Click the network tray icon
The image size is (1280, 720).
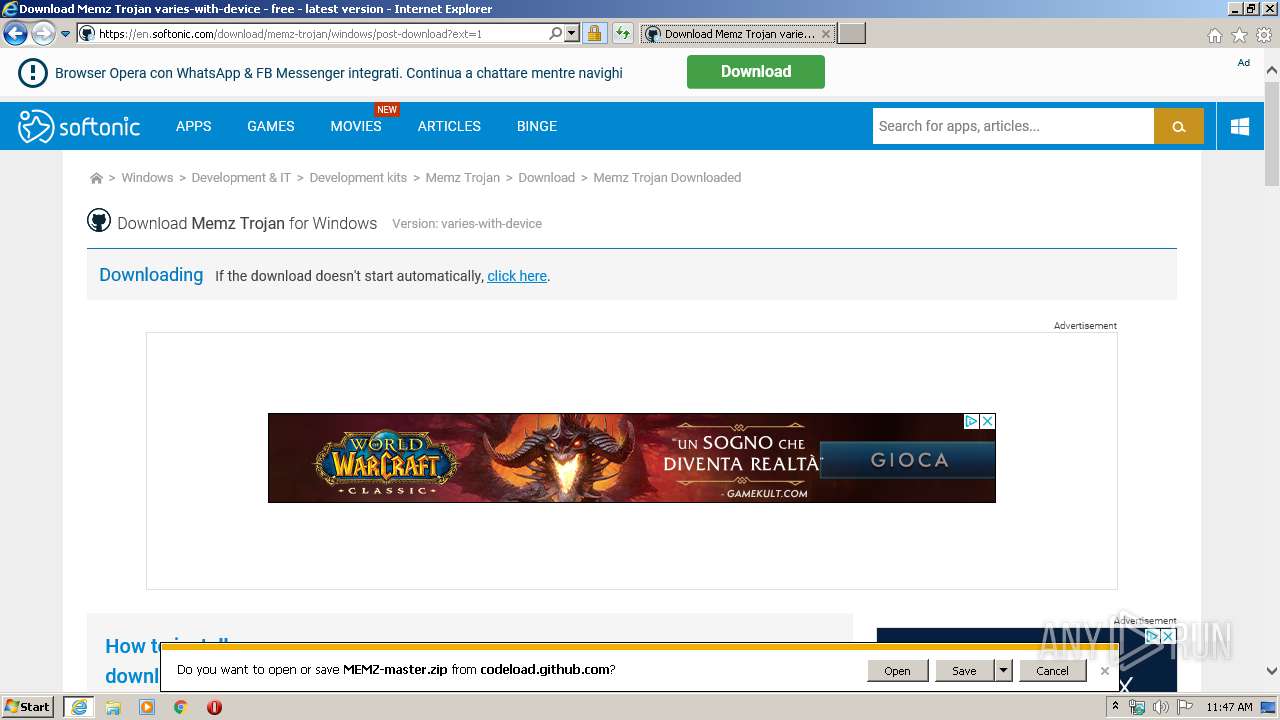point(1137,707)
